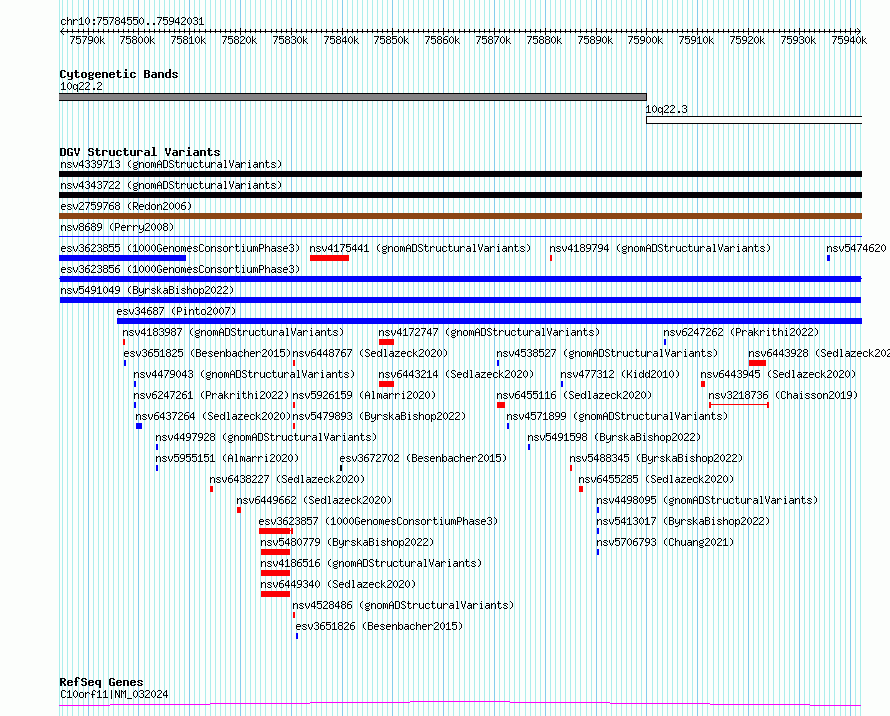Click the red nsv6443928 variant bar
This screenshot has width=890, height=716.
[x=757, y=363]
